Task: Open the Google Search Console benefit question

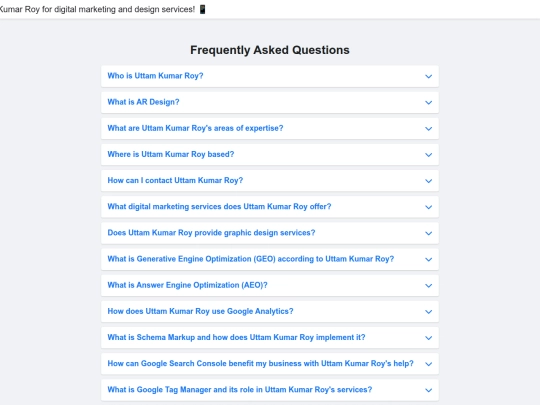Action: point(270,364)
